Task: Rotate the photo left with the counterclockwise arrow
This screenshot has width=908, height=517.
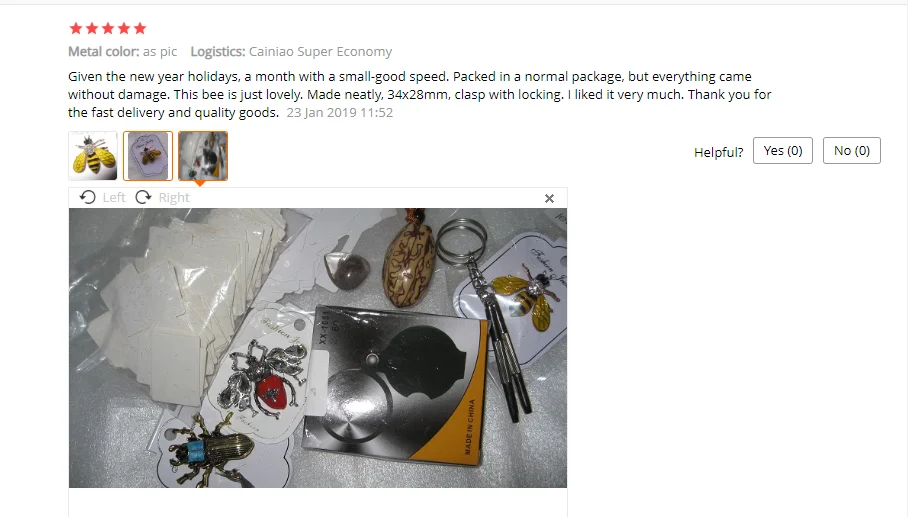Action: point(87,197)
